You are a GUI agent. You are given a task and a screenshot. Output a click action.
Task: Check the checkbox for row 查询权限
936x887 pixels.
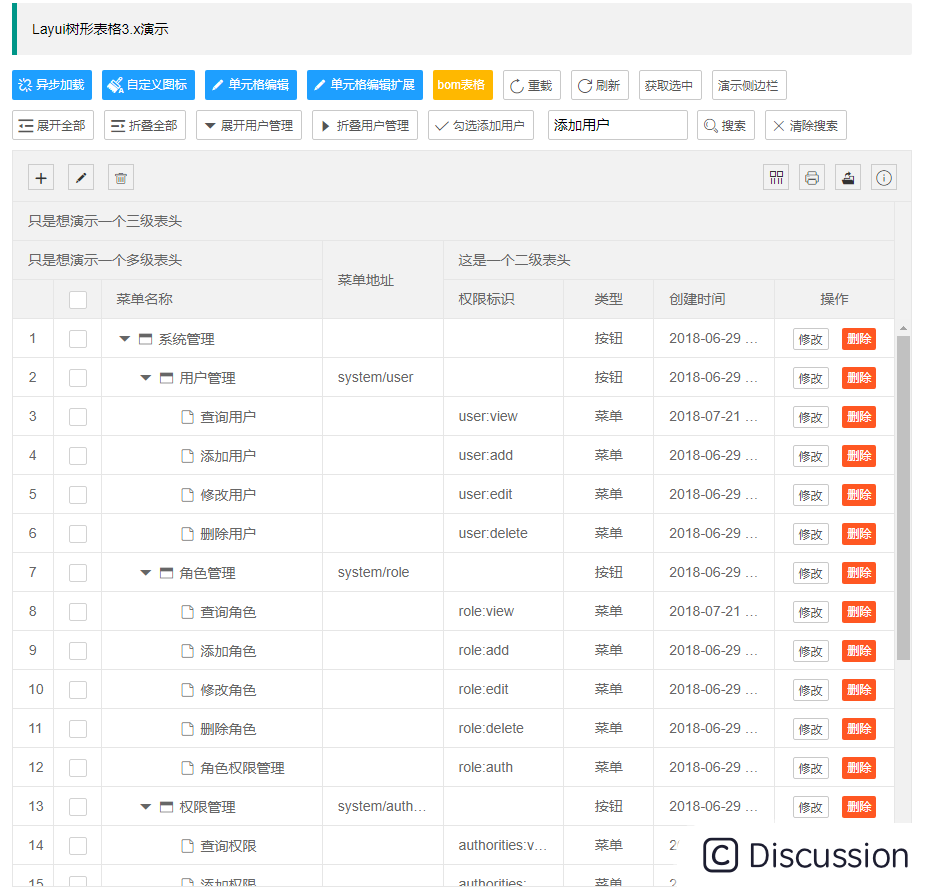(78, 846)
